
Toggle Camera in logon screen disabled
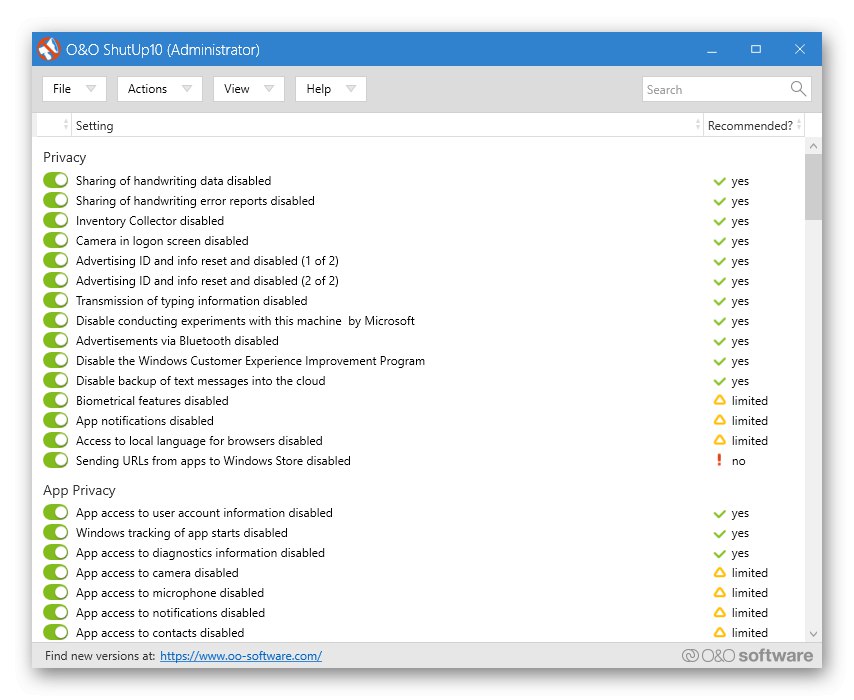(x=56, y=241)
